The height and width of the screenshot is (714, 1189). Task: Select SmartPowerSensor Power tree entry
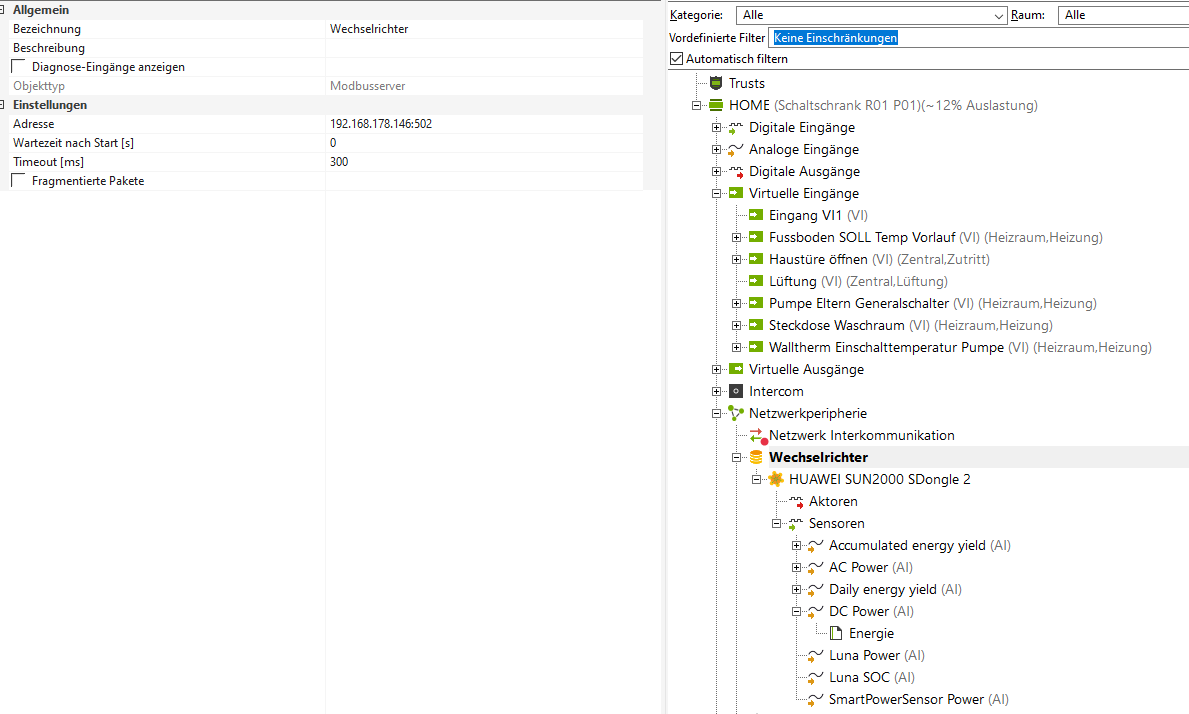click(906, 699)
